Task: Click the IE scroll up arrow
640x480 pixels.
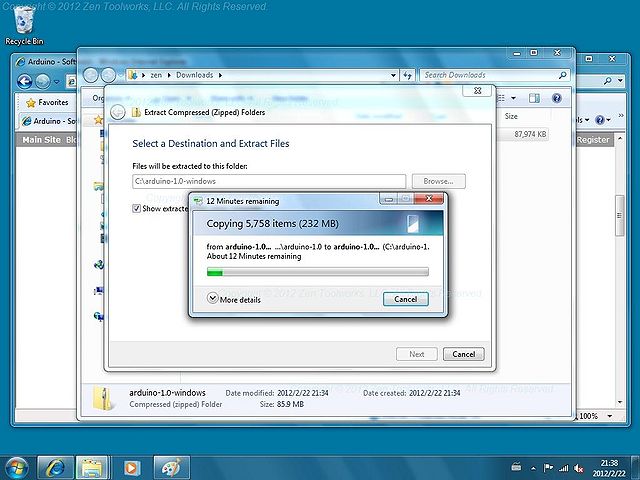Action: 620,139
